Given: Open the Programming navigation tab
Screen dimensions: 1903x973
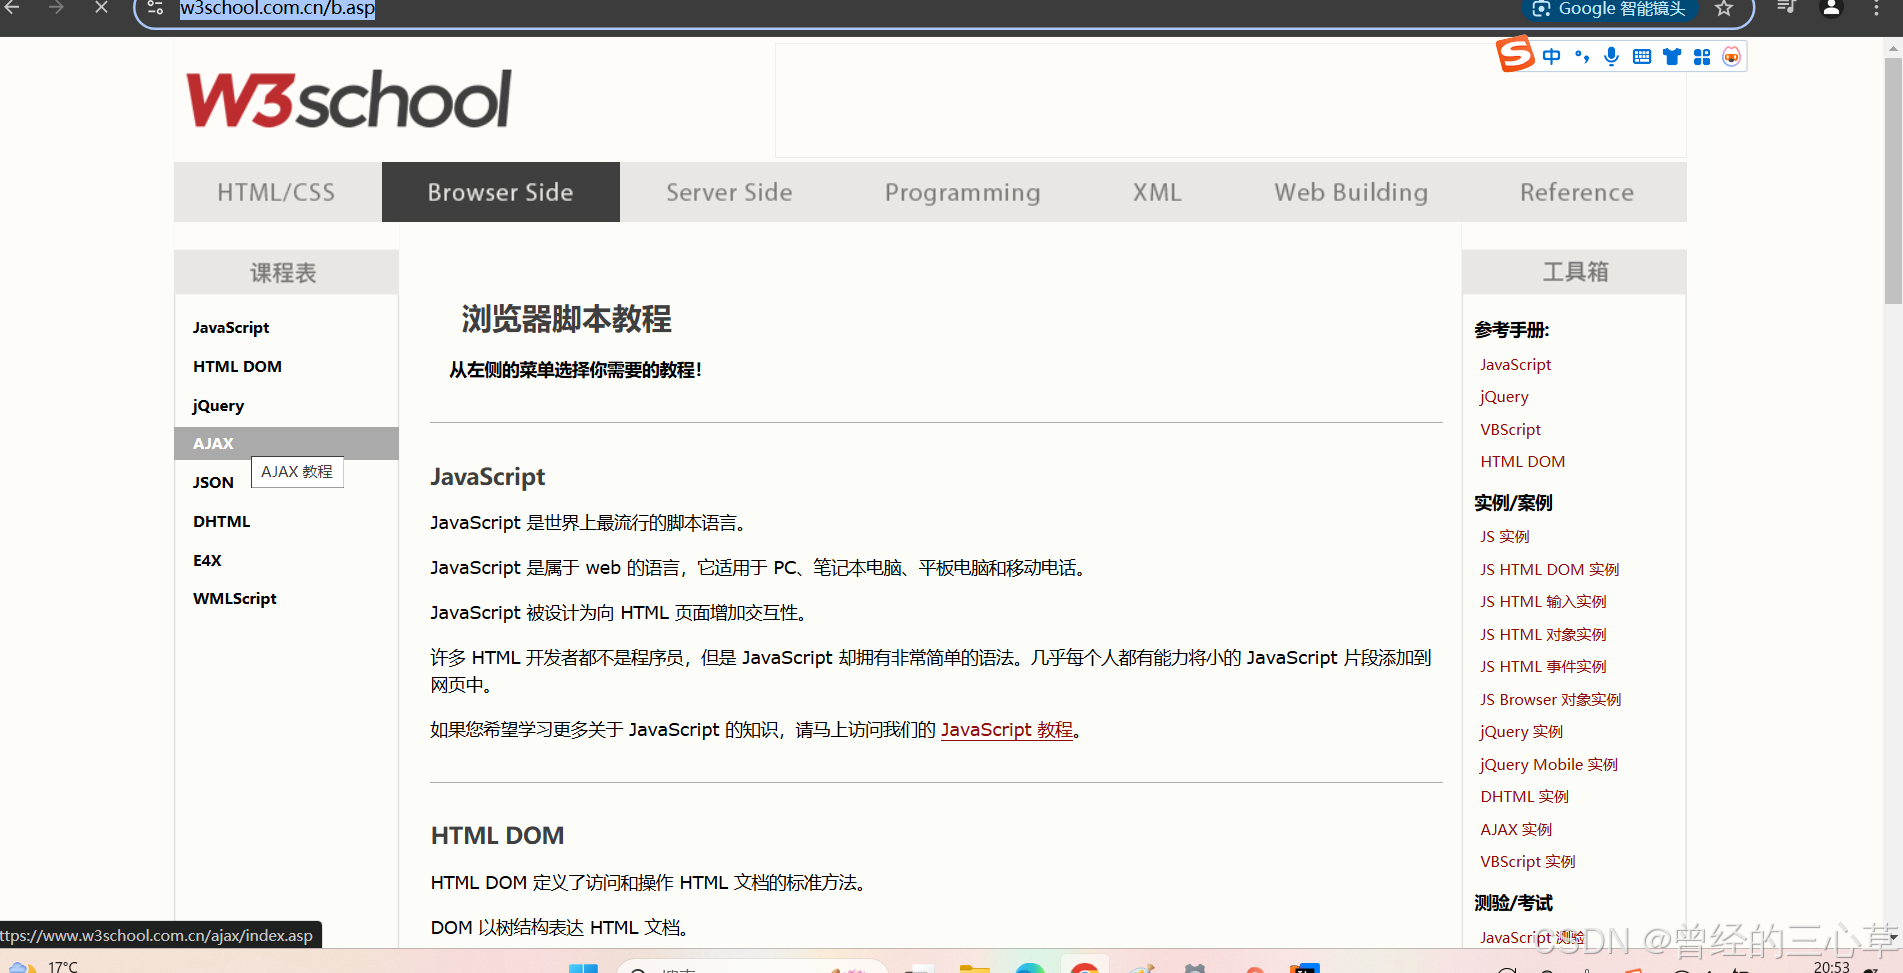Looking at the screenshot, I should [963, 192].
